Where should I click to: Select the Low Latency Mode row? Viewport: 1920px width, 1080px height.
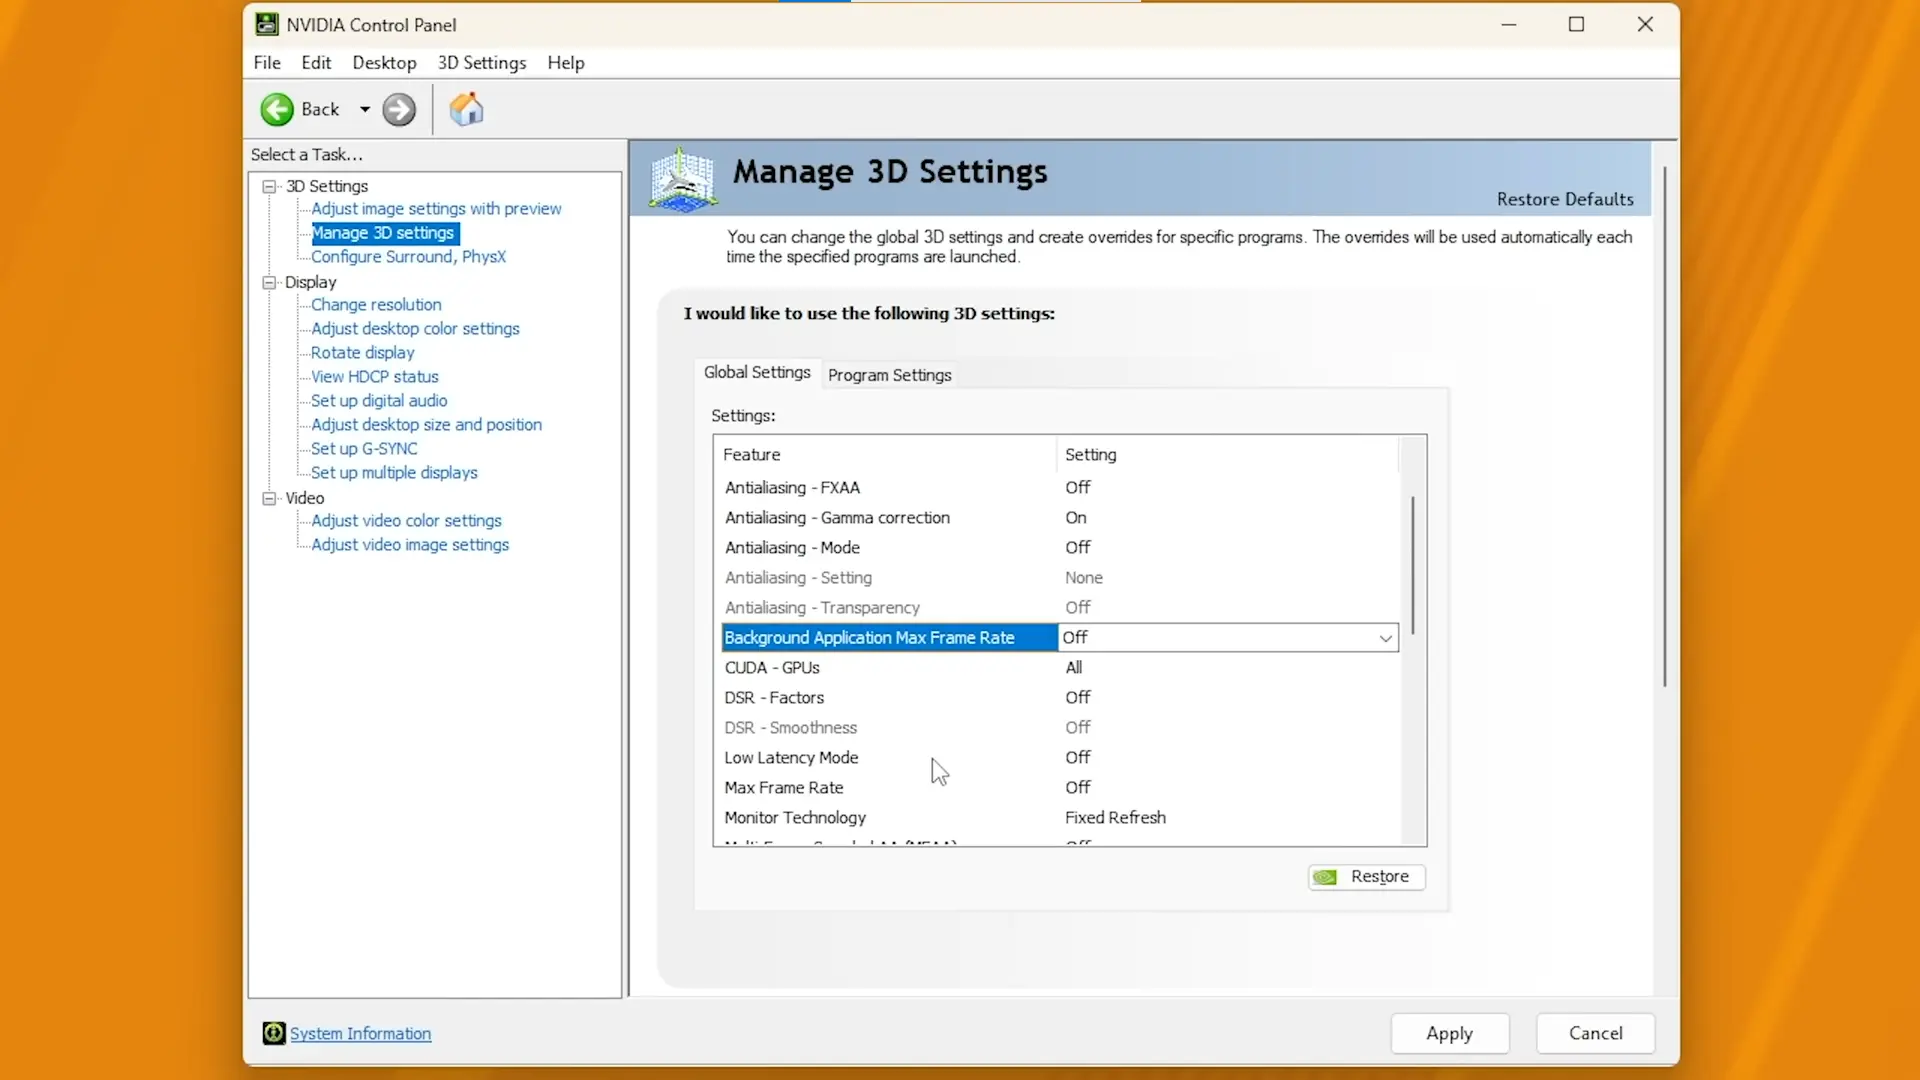pos(1060,758)
